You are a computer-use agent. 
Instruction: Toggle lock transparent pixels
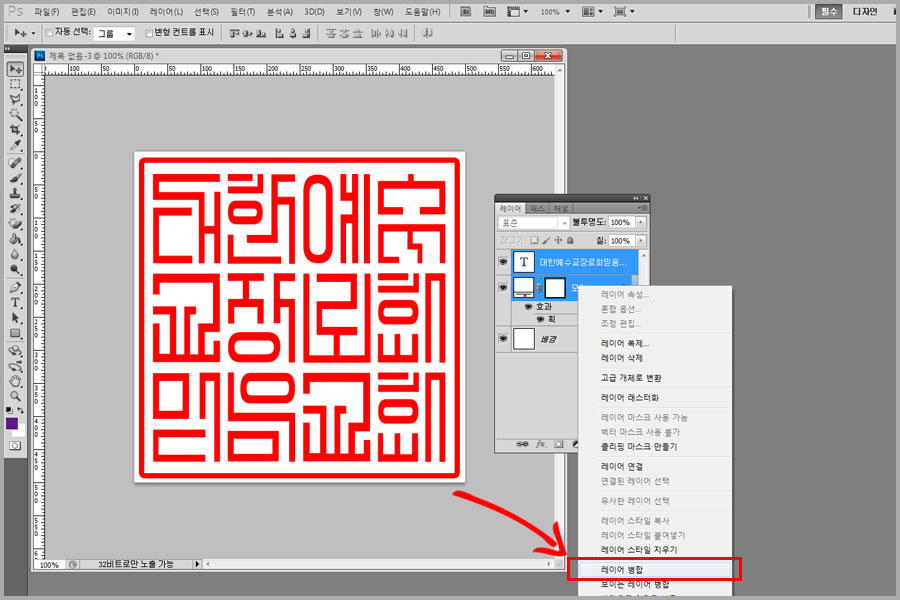534,240
